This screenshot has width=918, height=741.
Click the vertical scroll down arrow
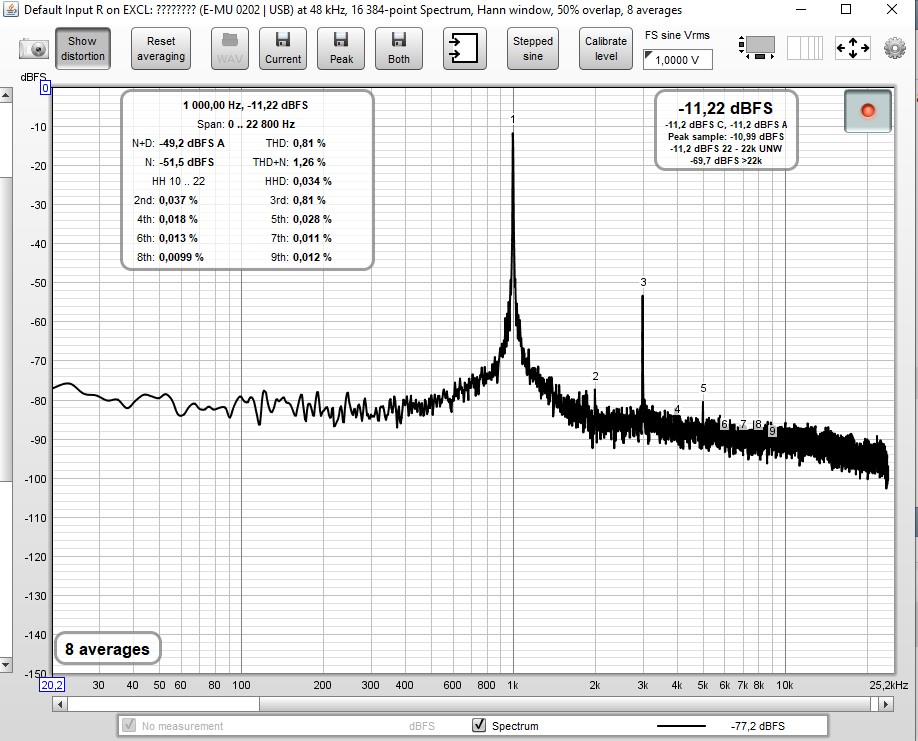[5, 665]
